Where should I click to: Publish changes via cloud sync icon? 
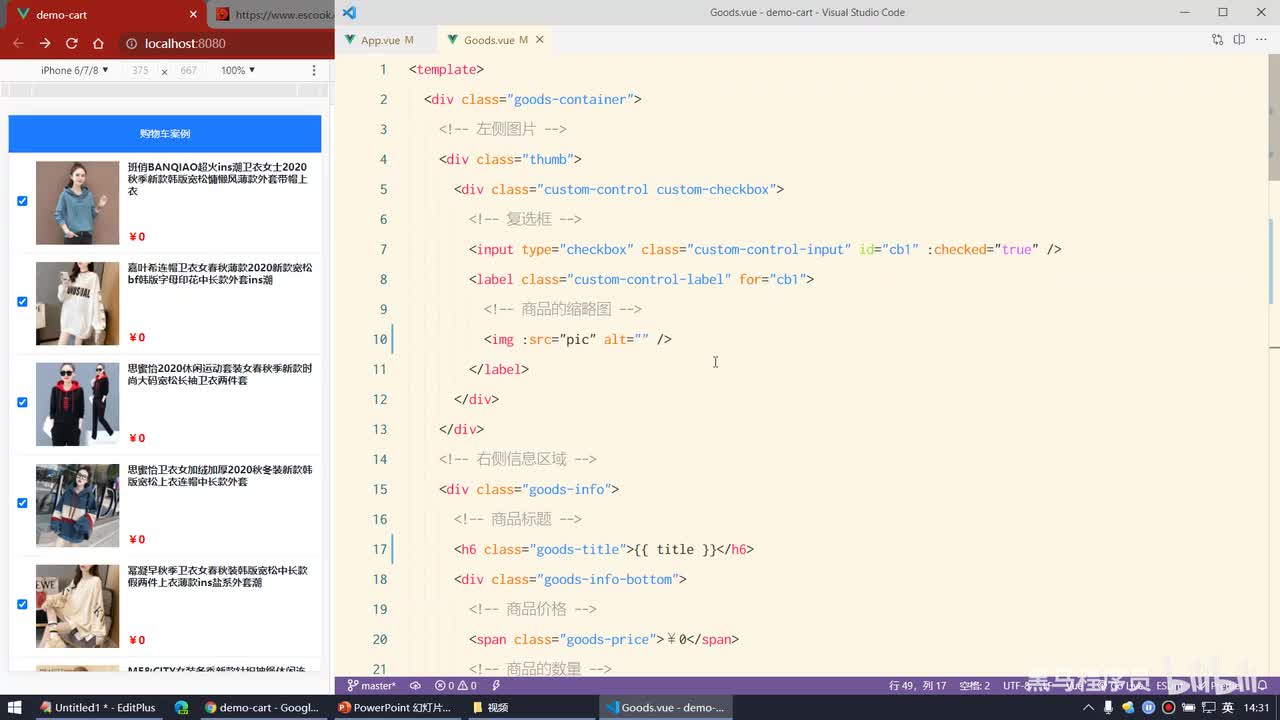coord(415,686)
